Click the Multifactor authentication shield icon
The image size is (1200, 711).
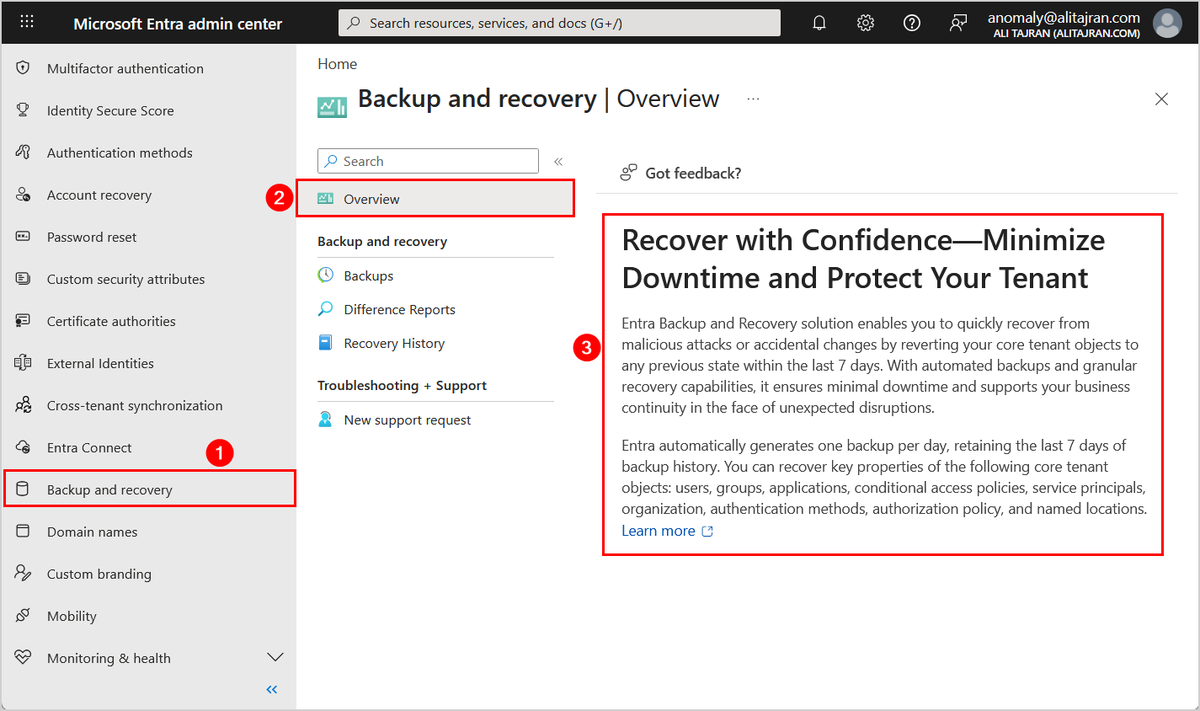click(24, 69)
